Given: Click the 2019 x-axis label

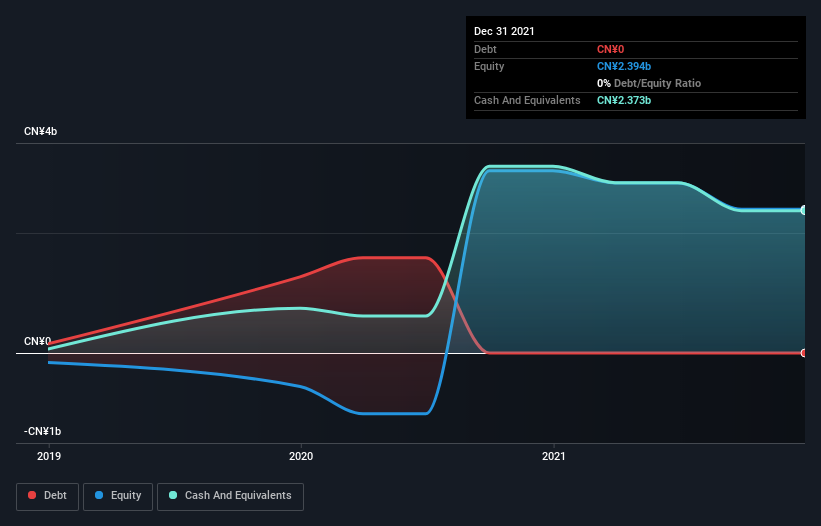Looking at the screenshot, I should [49, 456].
